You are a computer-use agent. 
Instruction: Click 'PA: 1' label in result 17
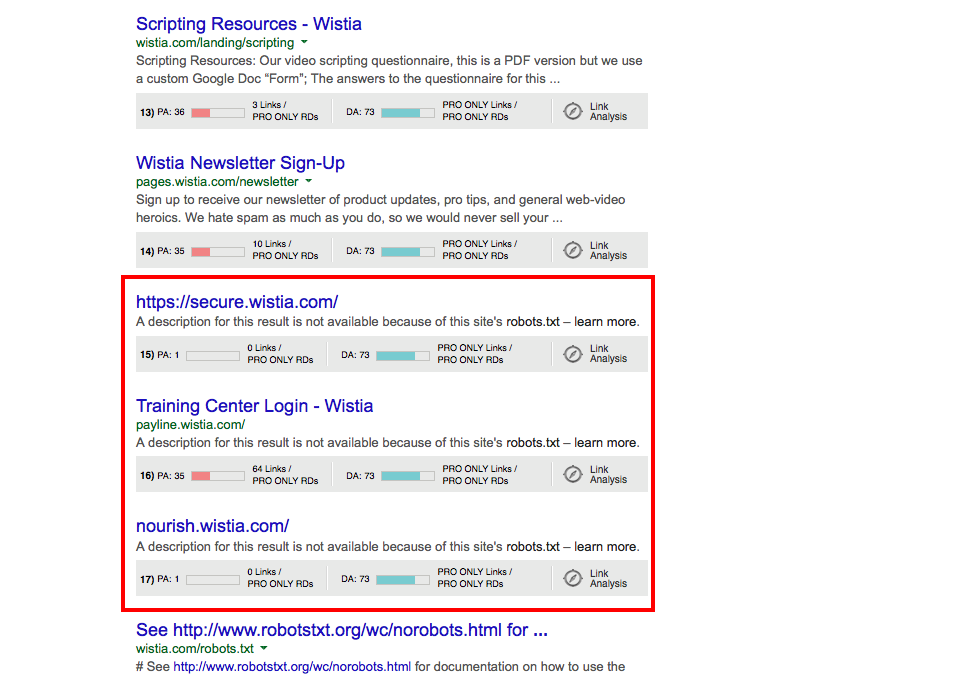(x=168, y=579)
